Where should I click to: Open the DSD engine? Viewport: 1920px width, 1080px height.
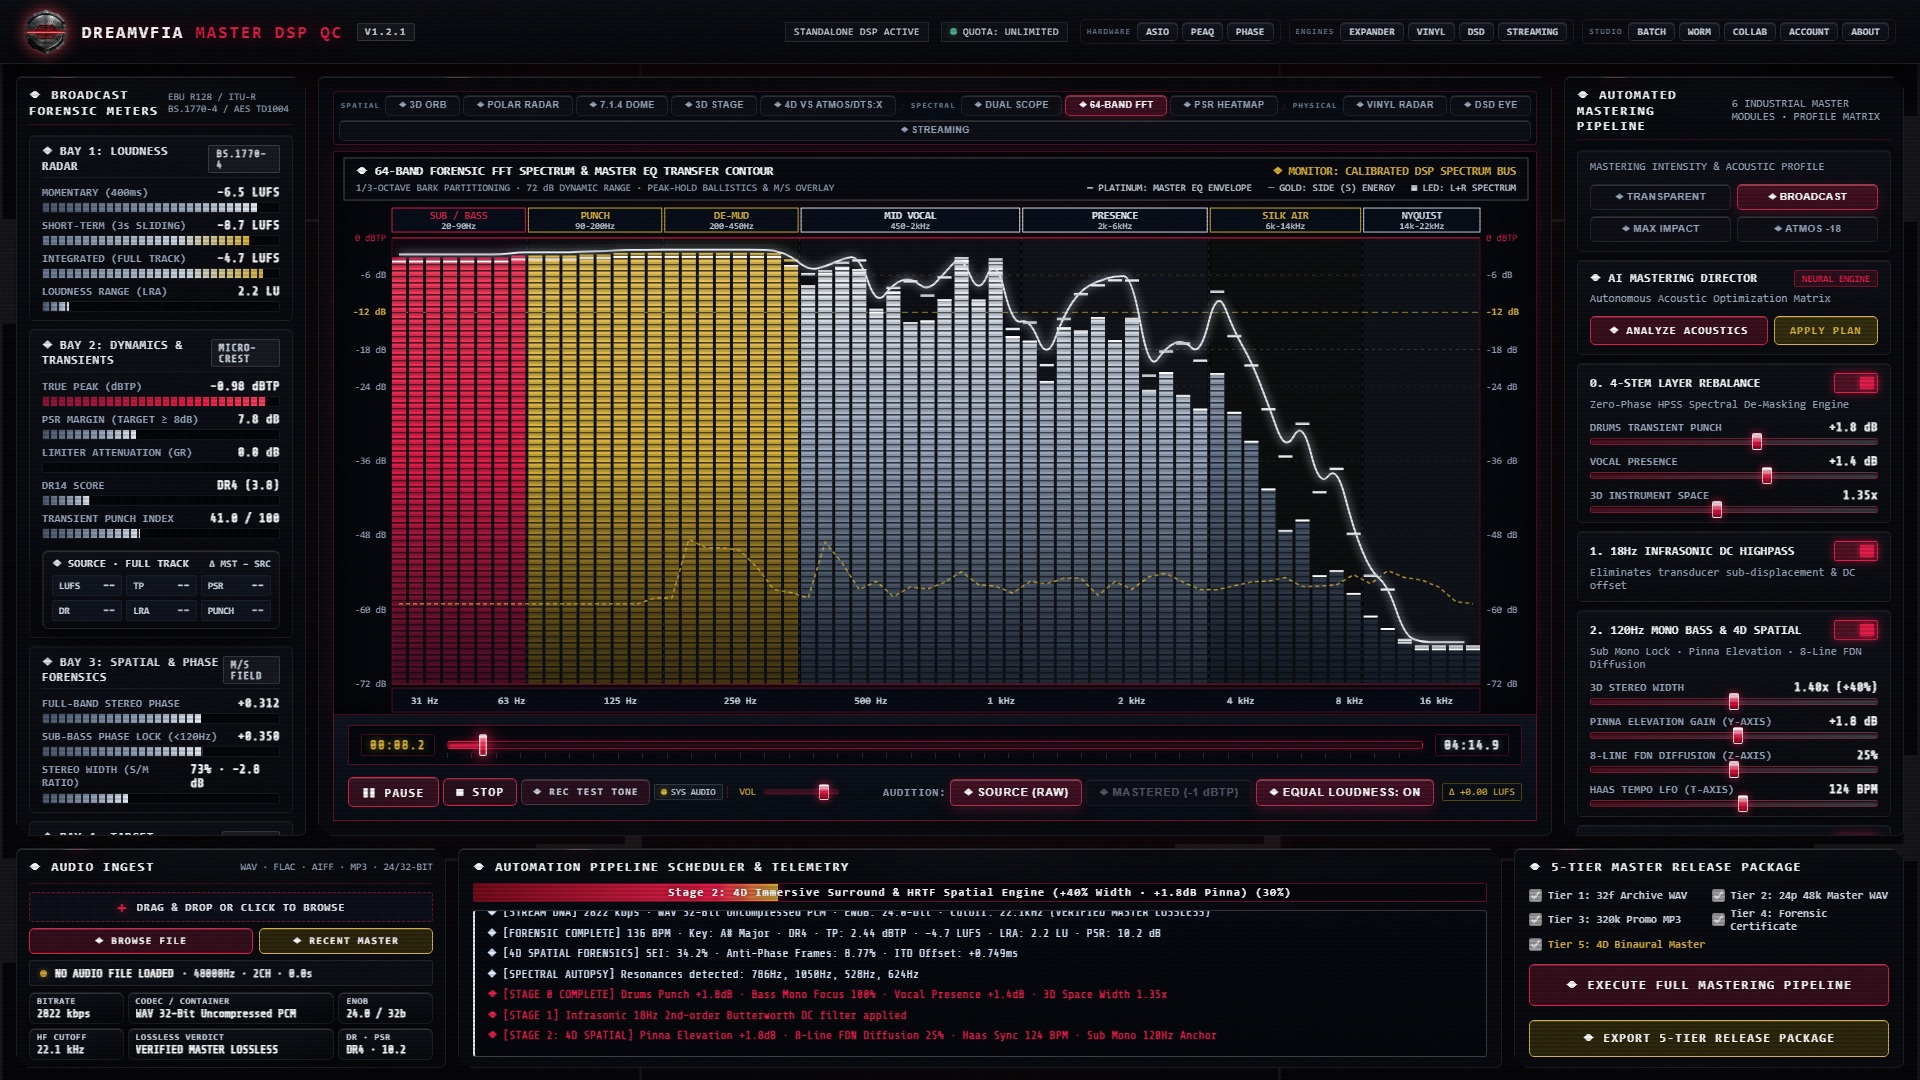coord(1476,32)
